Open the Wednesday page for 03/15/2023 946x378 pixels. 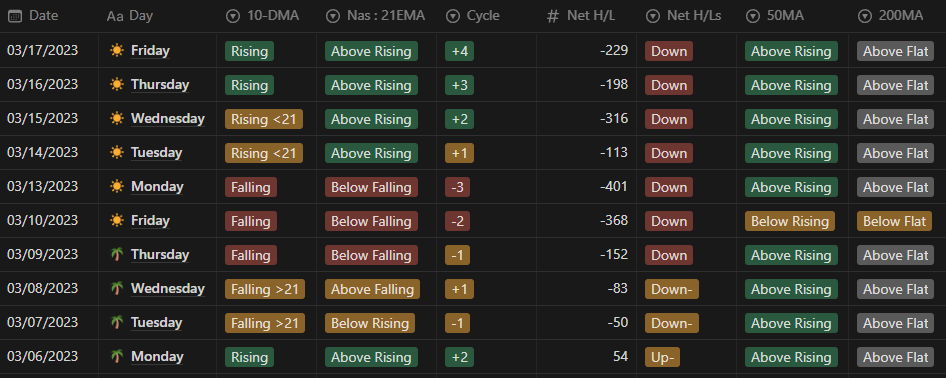coord(168,119)
